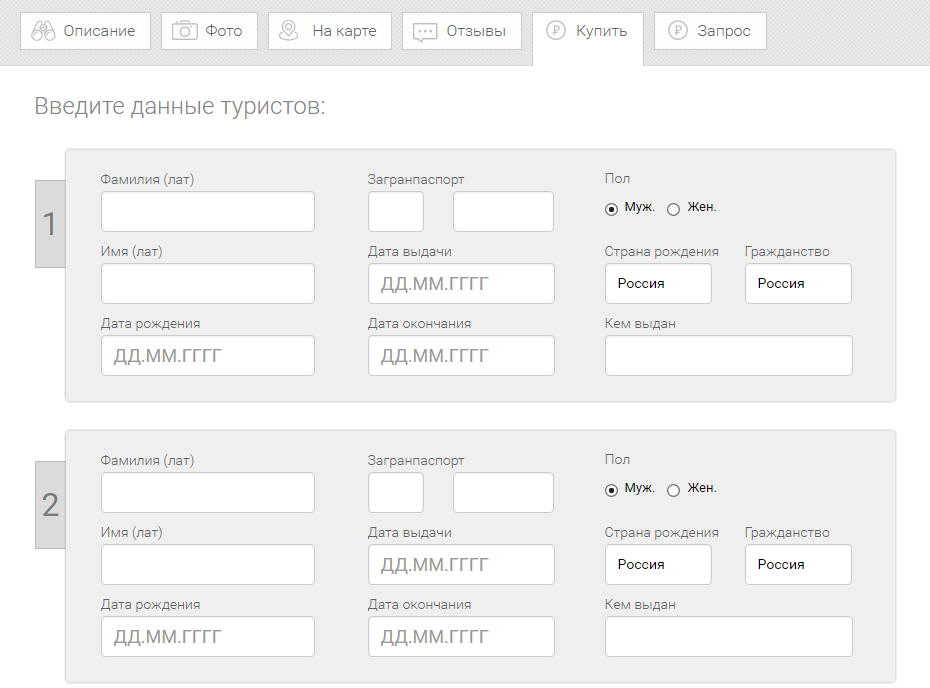Click Дата выдачи field of tourist 1

coord(461,284)
